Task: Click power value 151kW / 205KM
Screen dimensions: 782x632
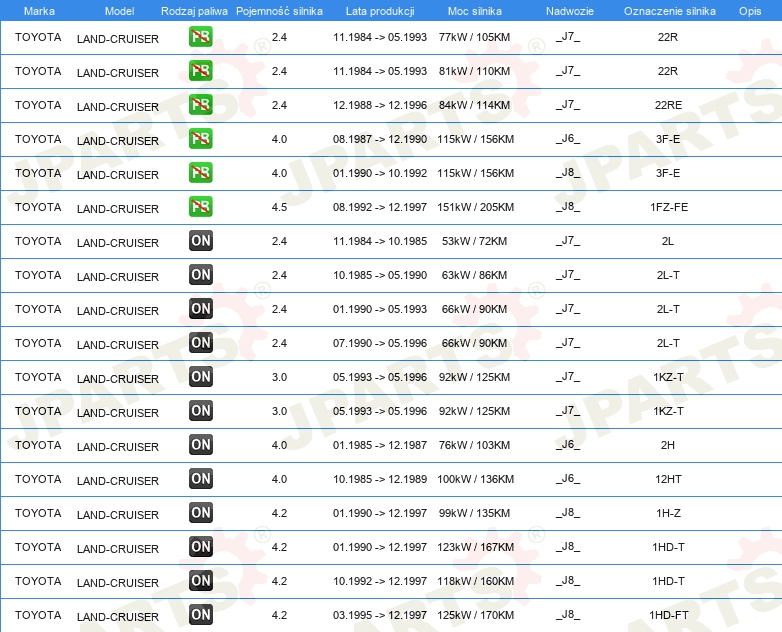Action: pos(475,207)
